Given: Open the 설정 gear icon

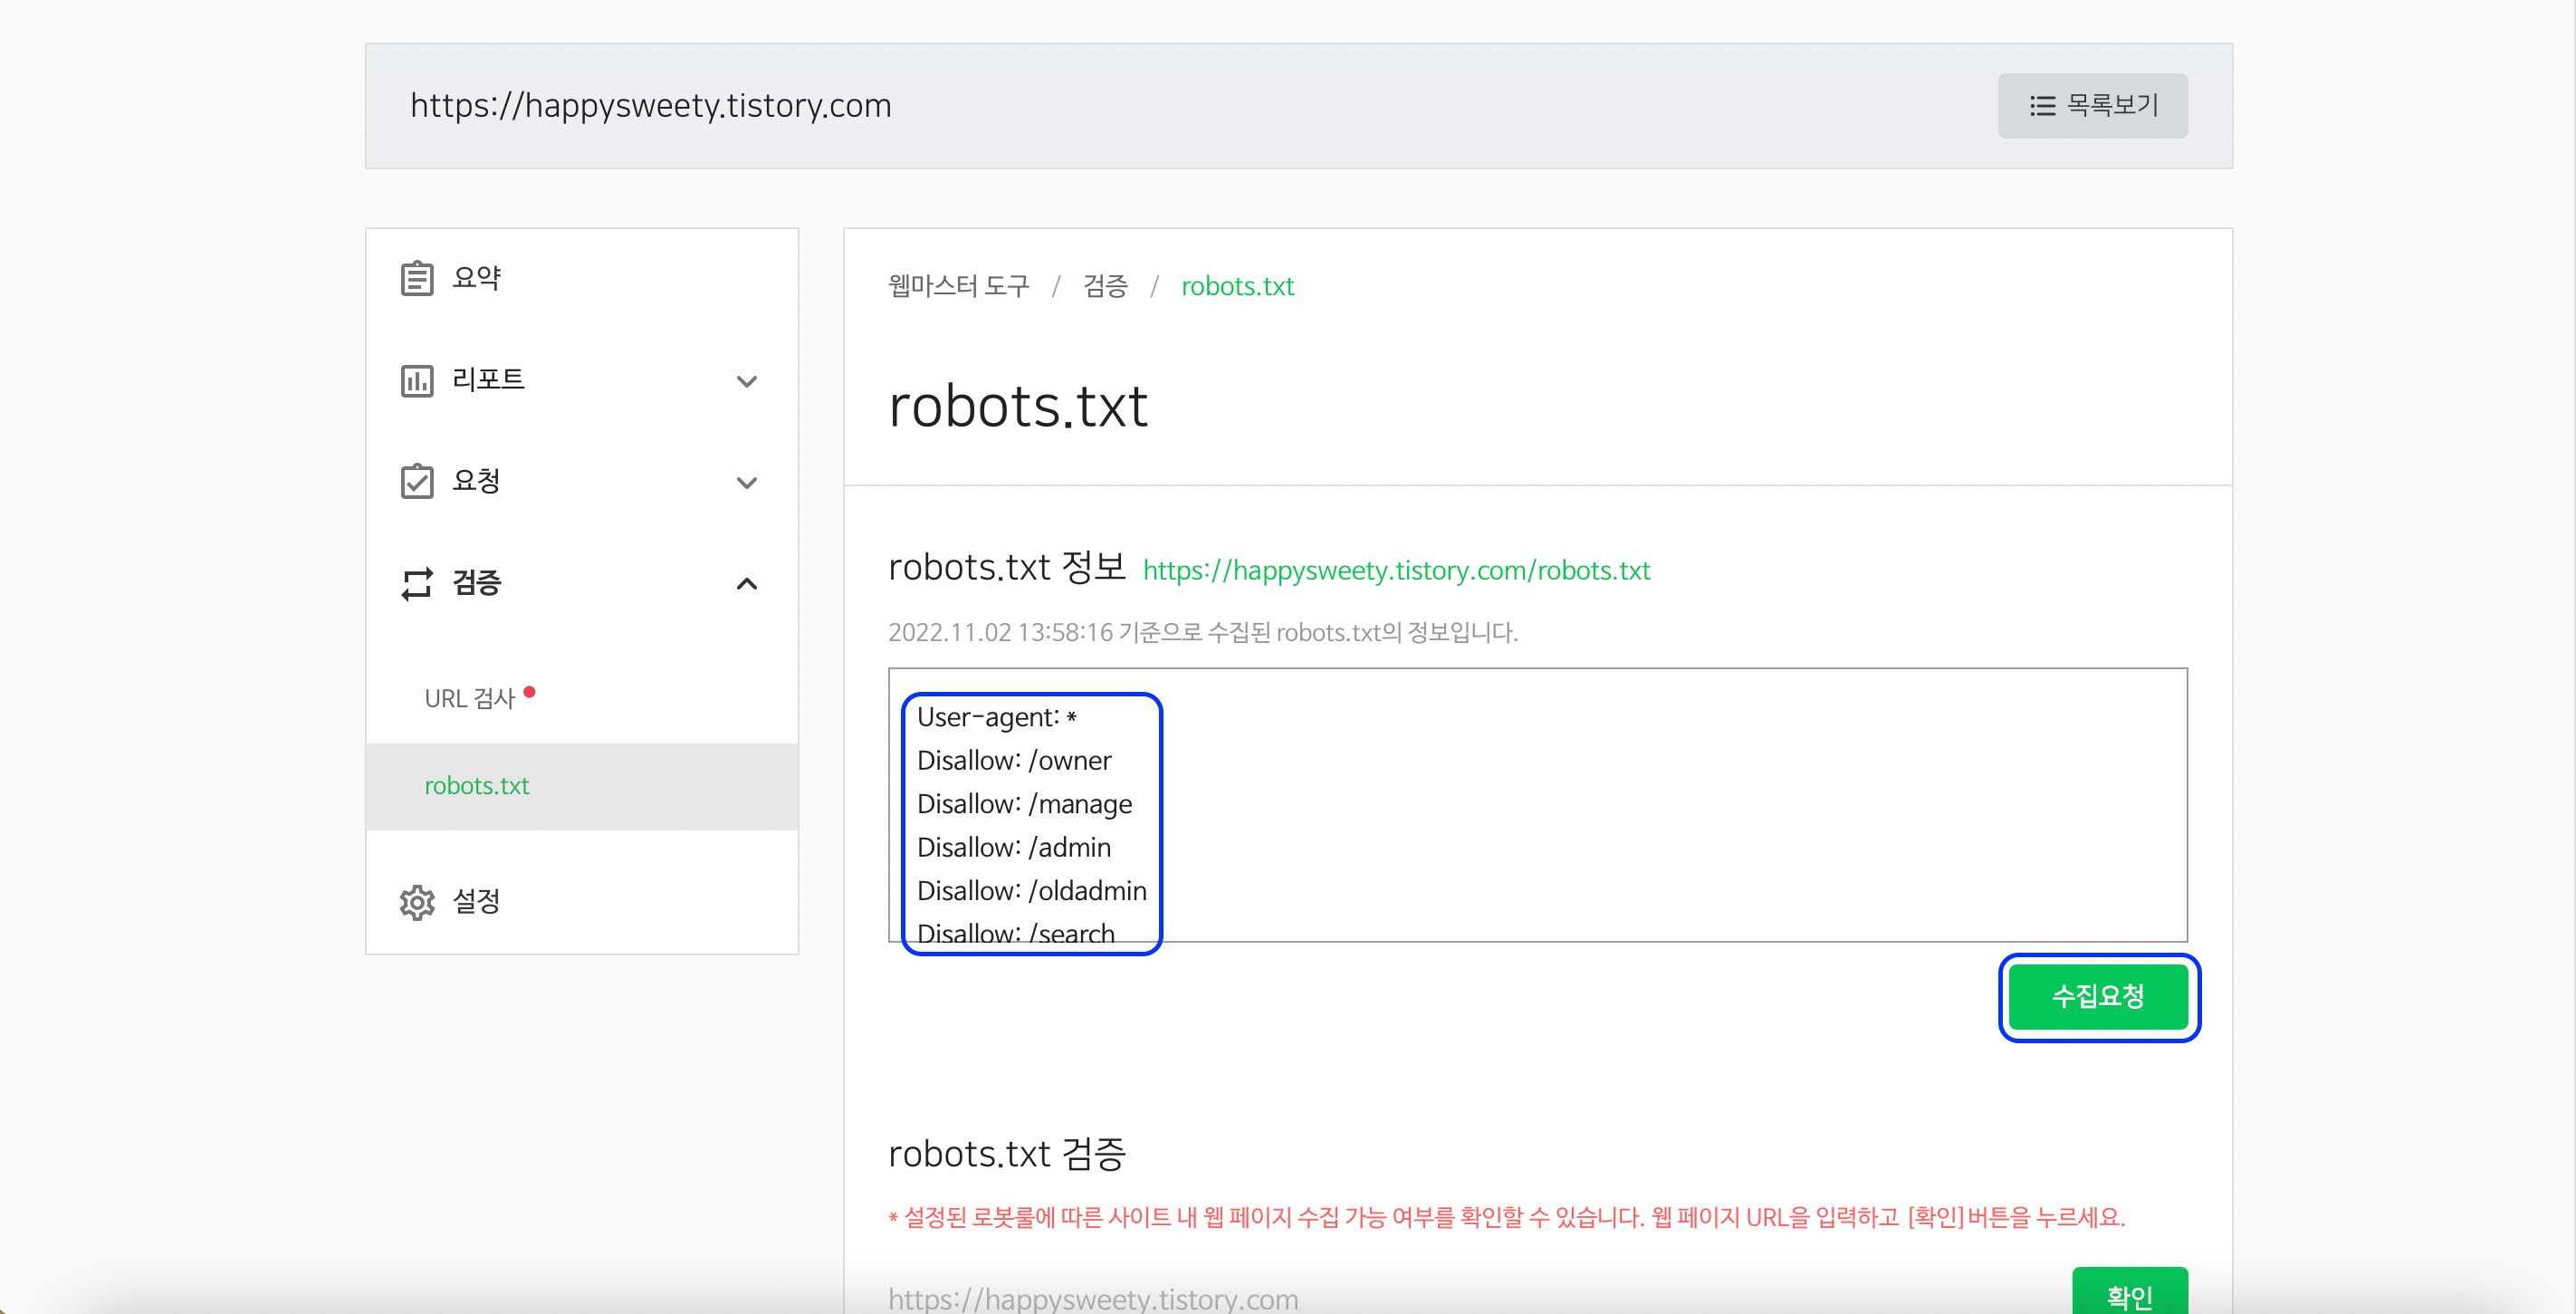Looking at the screenshot, I should pos(417,902).
